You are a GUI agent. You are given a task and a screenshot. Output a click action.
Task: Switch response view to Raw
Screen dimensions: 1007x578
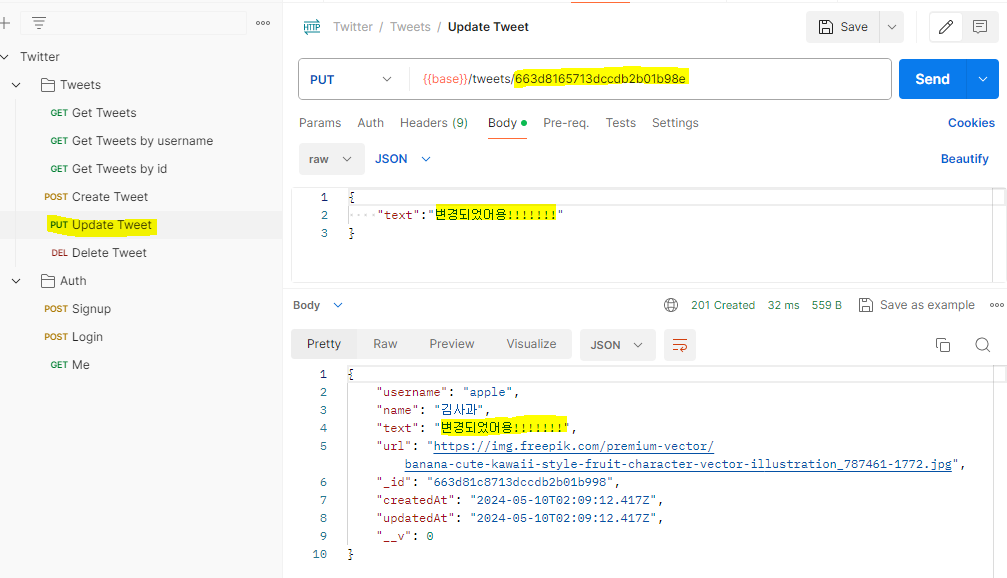[x=385, y=344]
